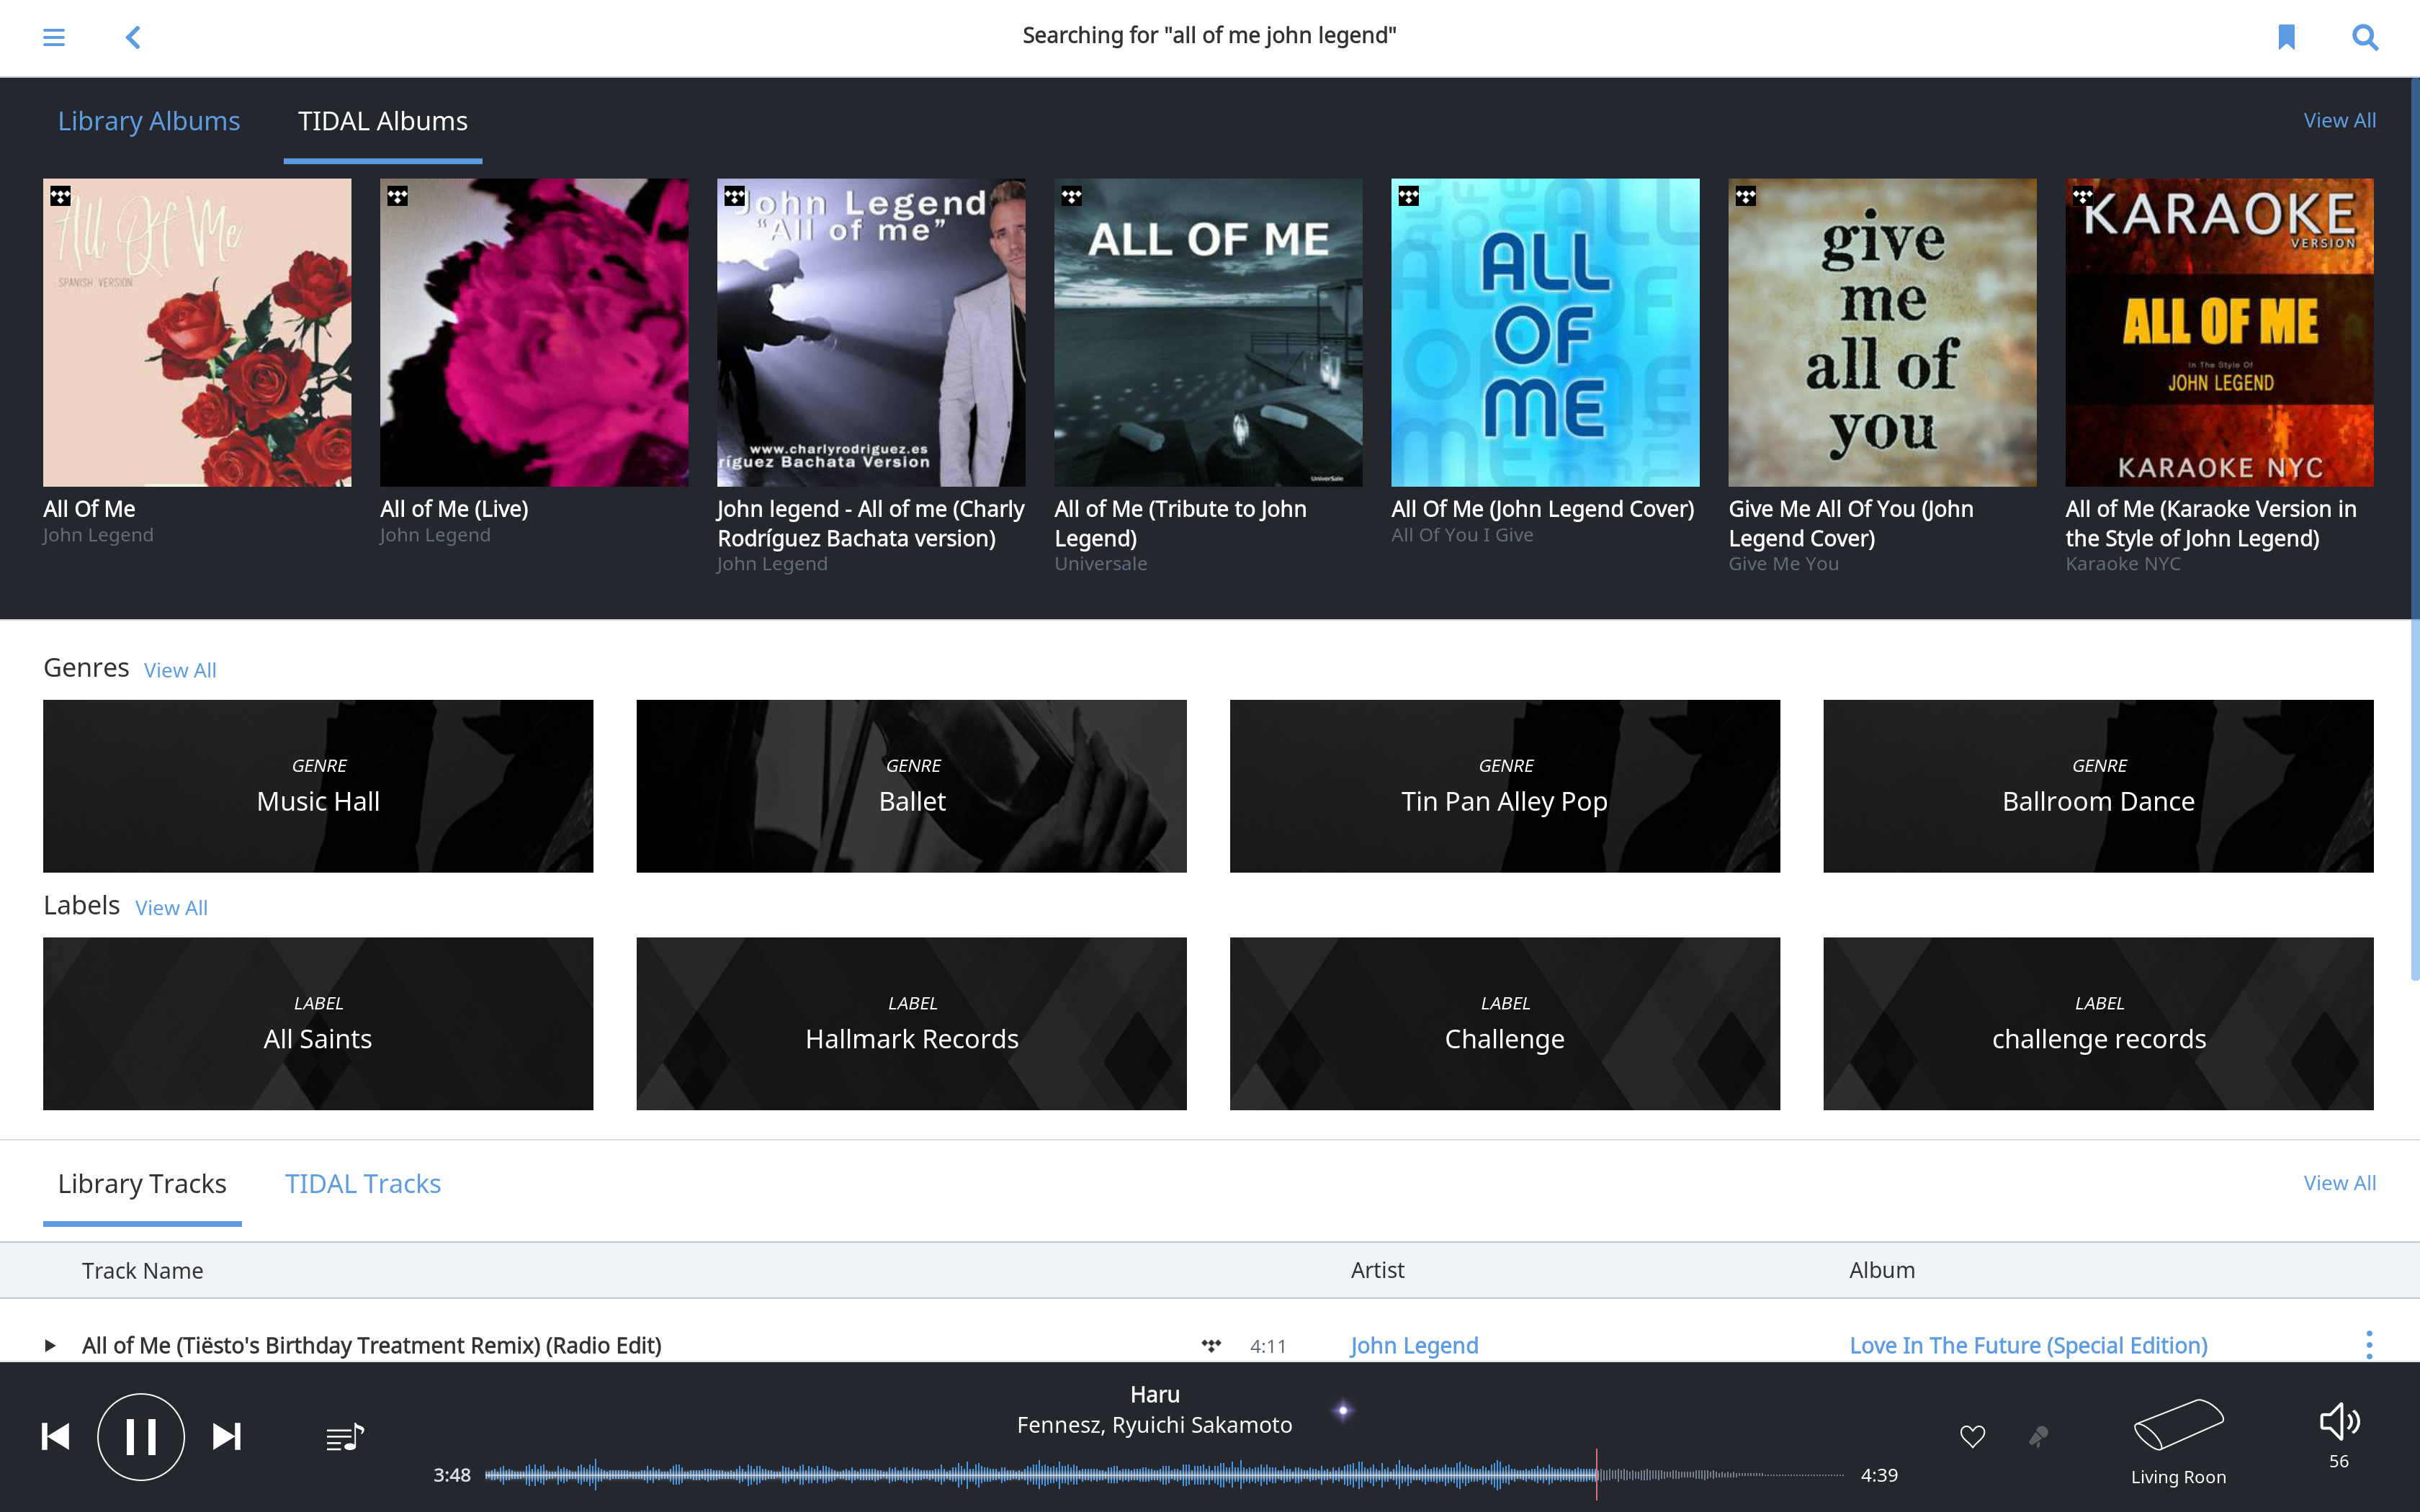This screenshot has width=2420, height=1512.
Task: Click View All next to Genres
Action: coord(180,670)
